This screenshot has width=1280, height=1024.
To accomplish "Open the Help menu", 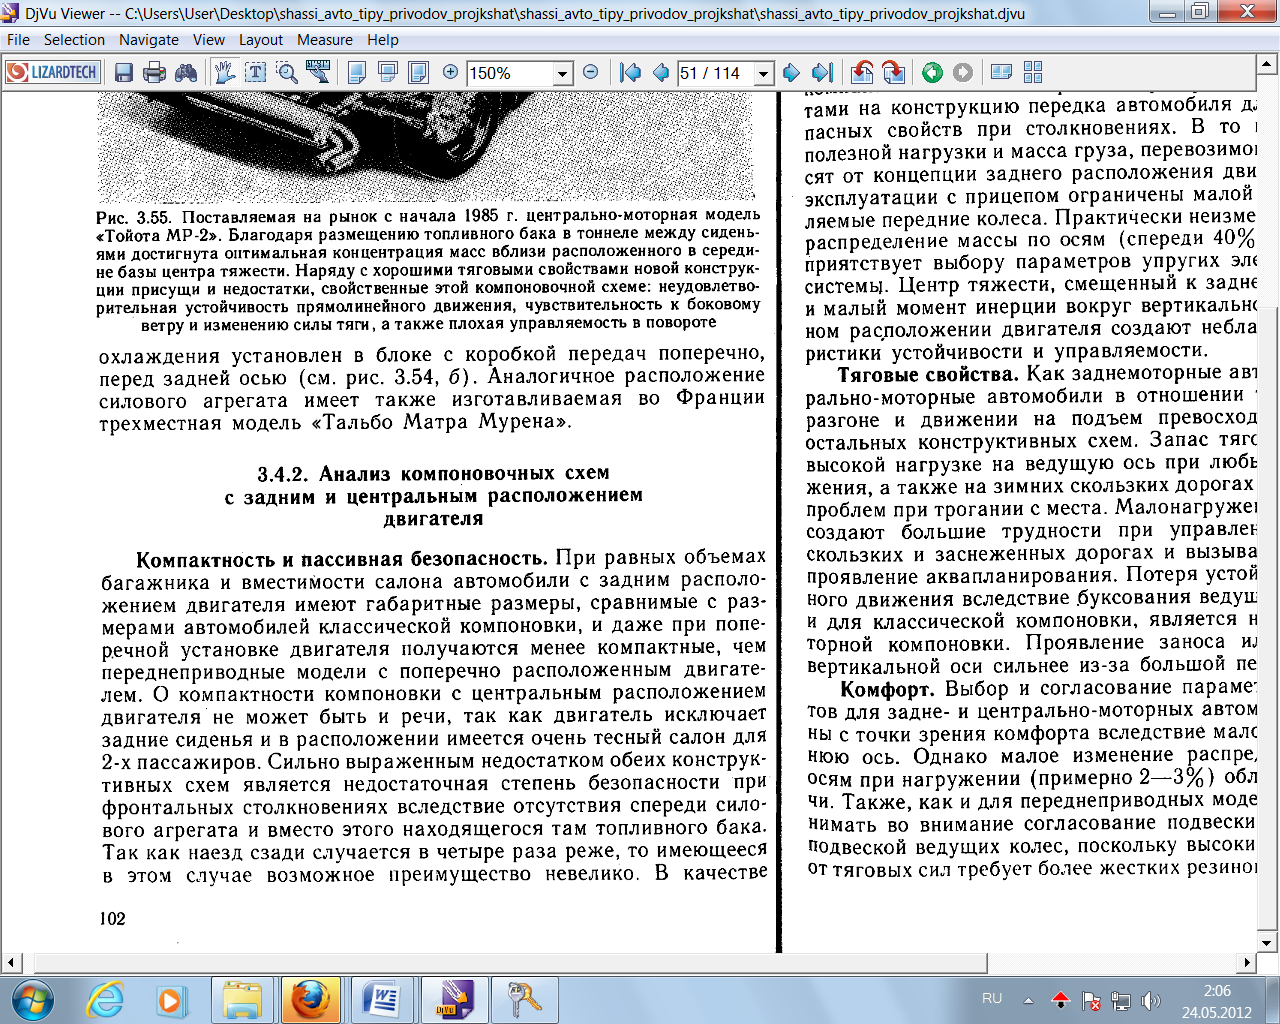I will click(x=383, y=40).
